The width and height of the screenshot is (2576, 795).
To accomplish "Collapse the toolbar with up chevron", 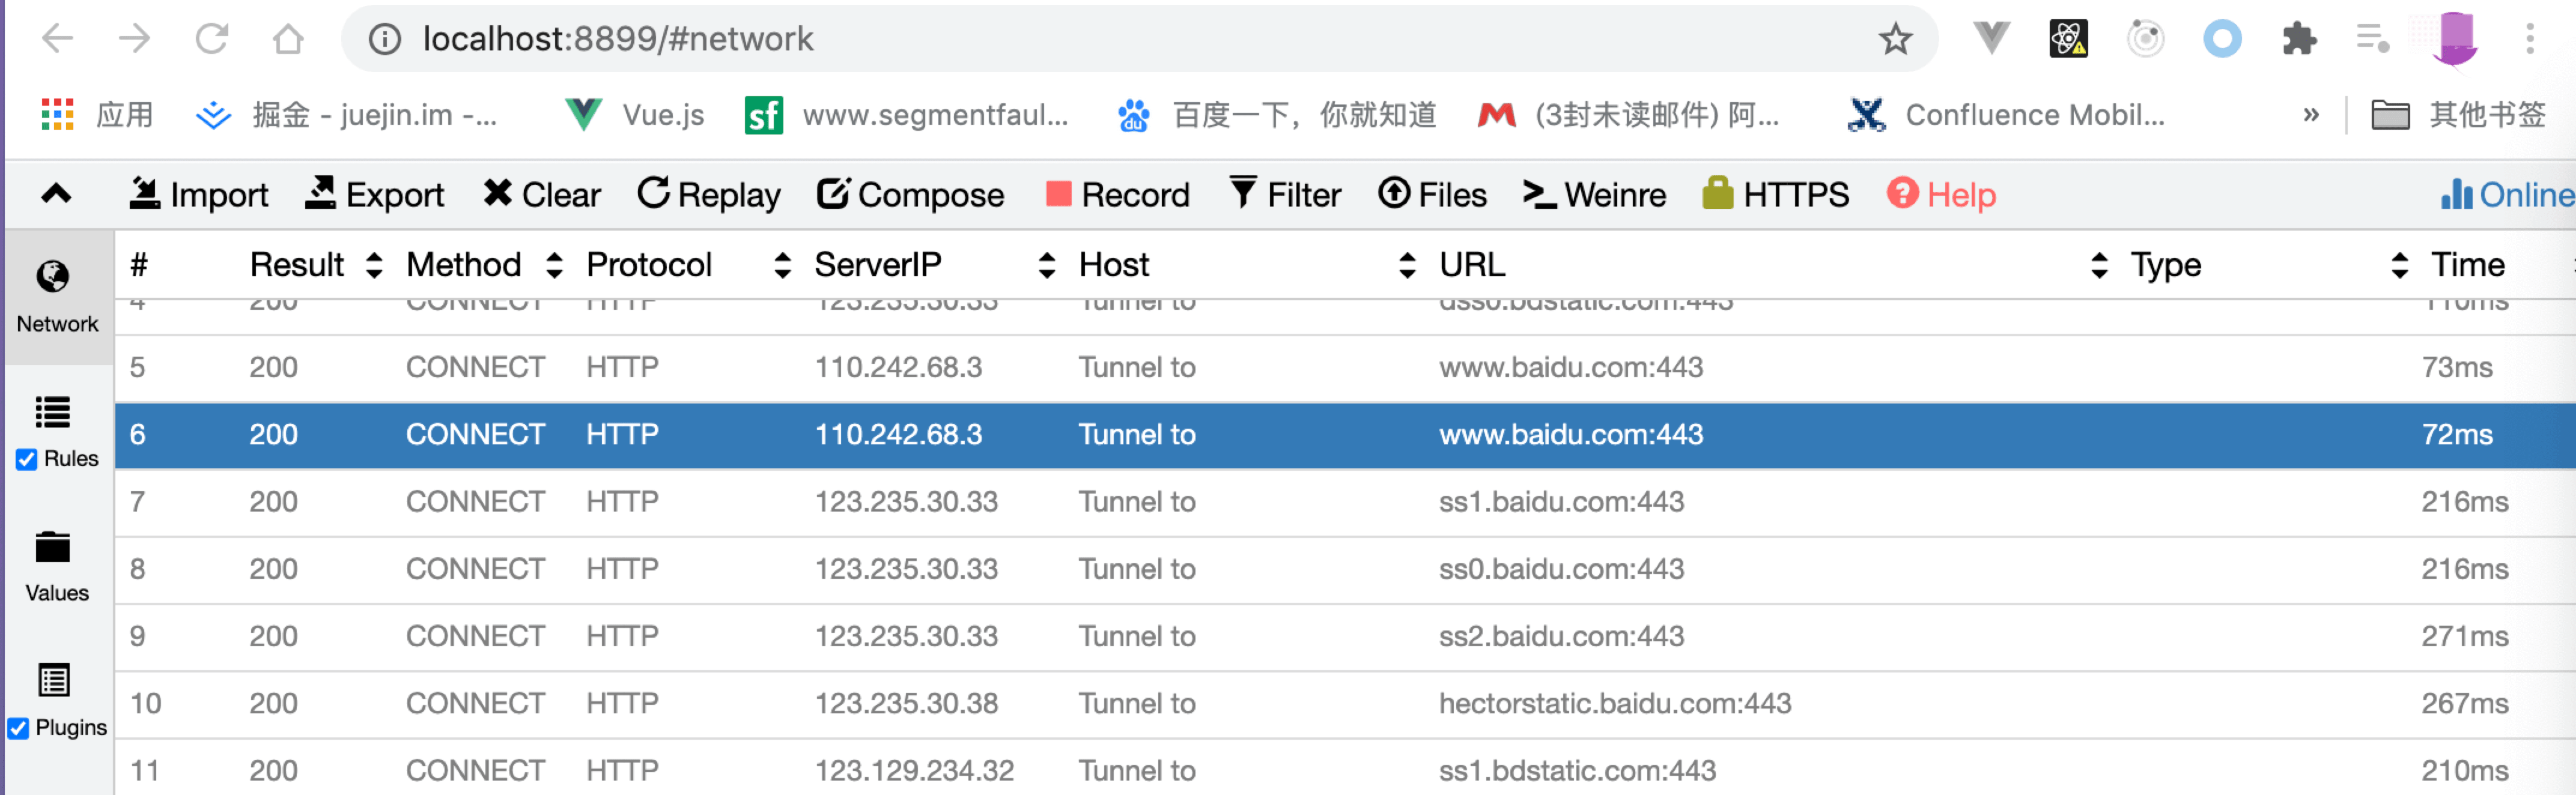I will (57, 194).
